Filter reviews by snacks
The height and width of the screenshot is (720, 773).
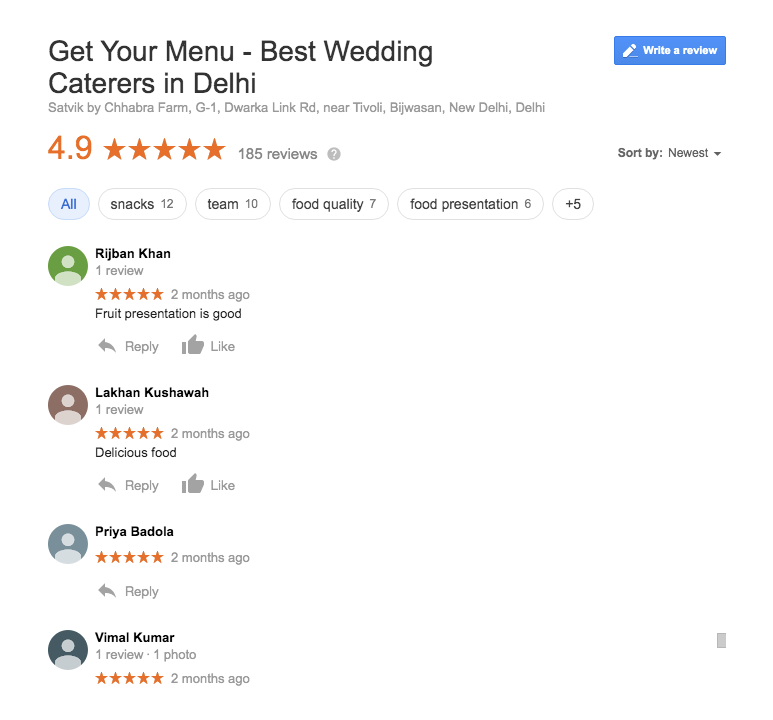pos(142,204)
